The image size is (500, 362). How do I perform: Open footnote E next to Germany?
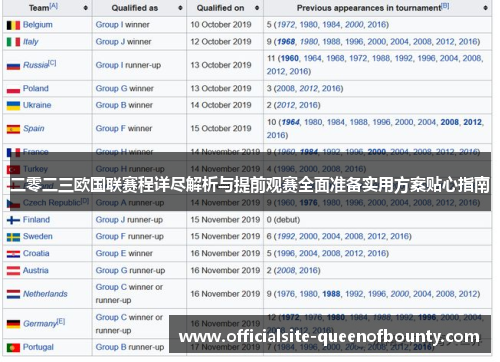coord(61,321)
